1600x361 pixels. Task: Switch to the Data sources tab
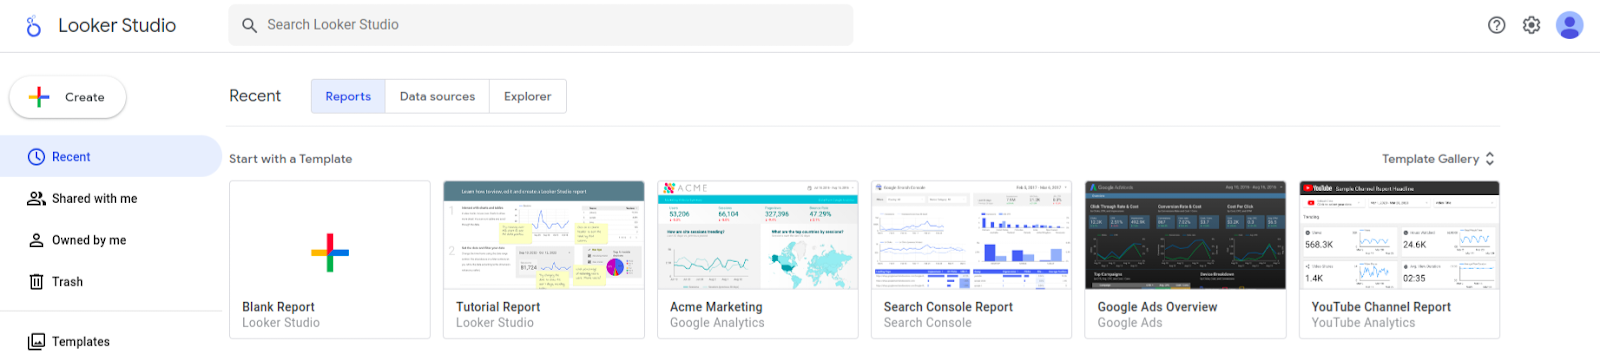[437, 96]
